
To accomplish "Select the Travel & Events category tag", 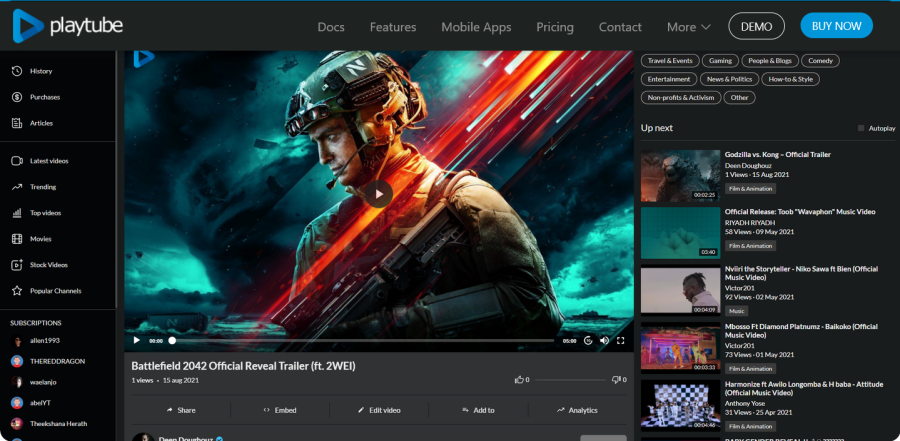I will (670, 61).
